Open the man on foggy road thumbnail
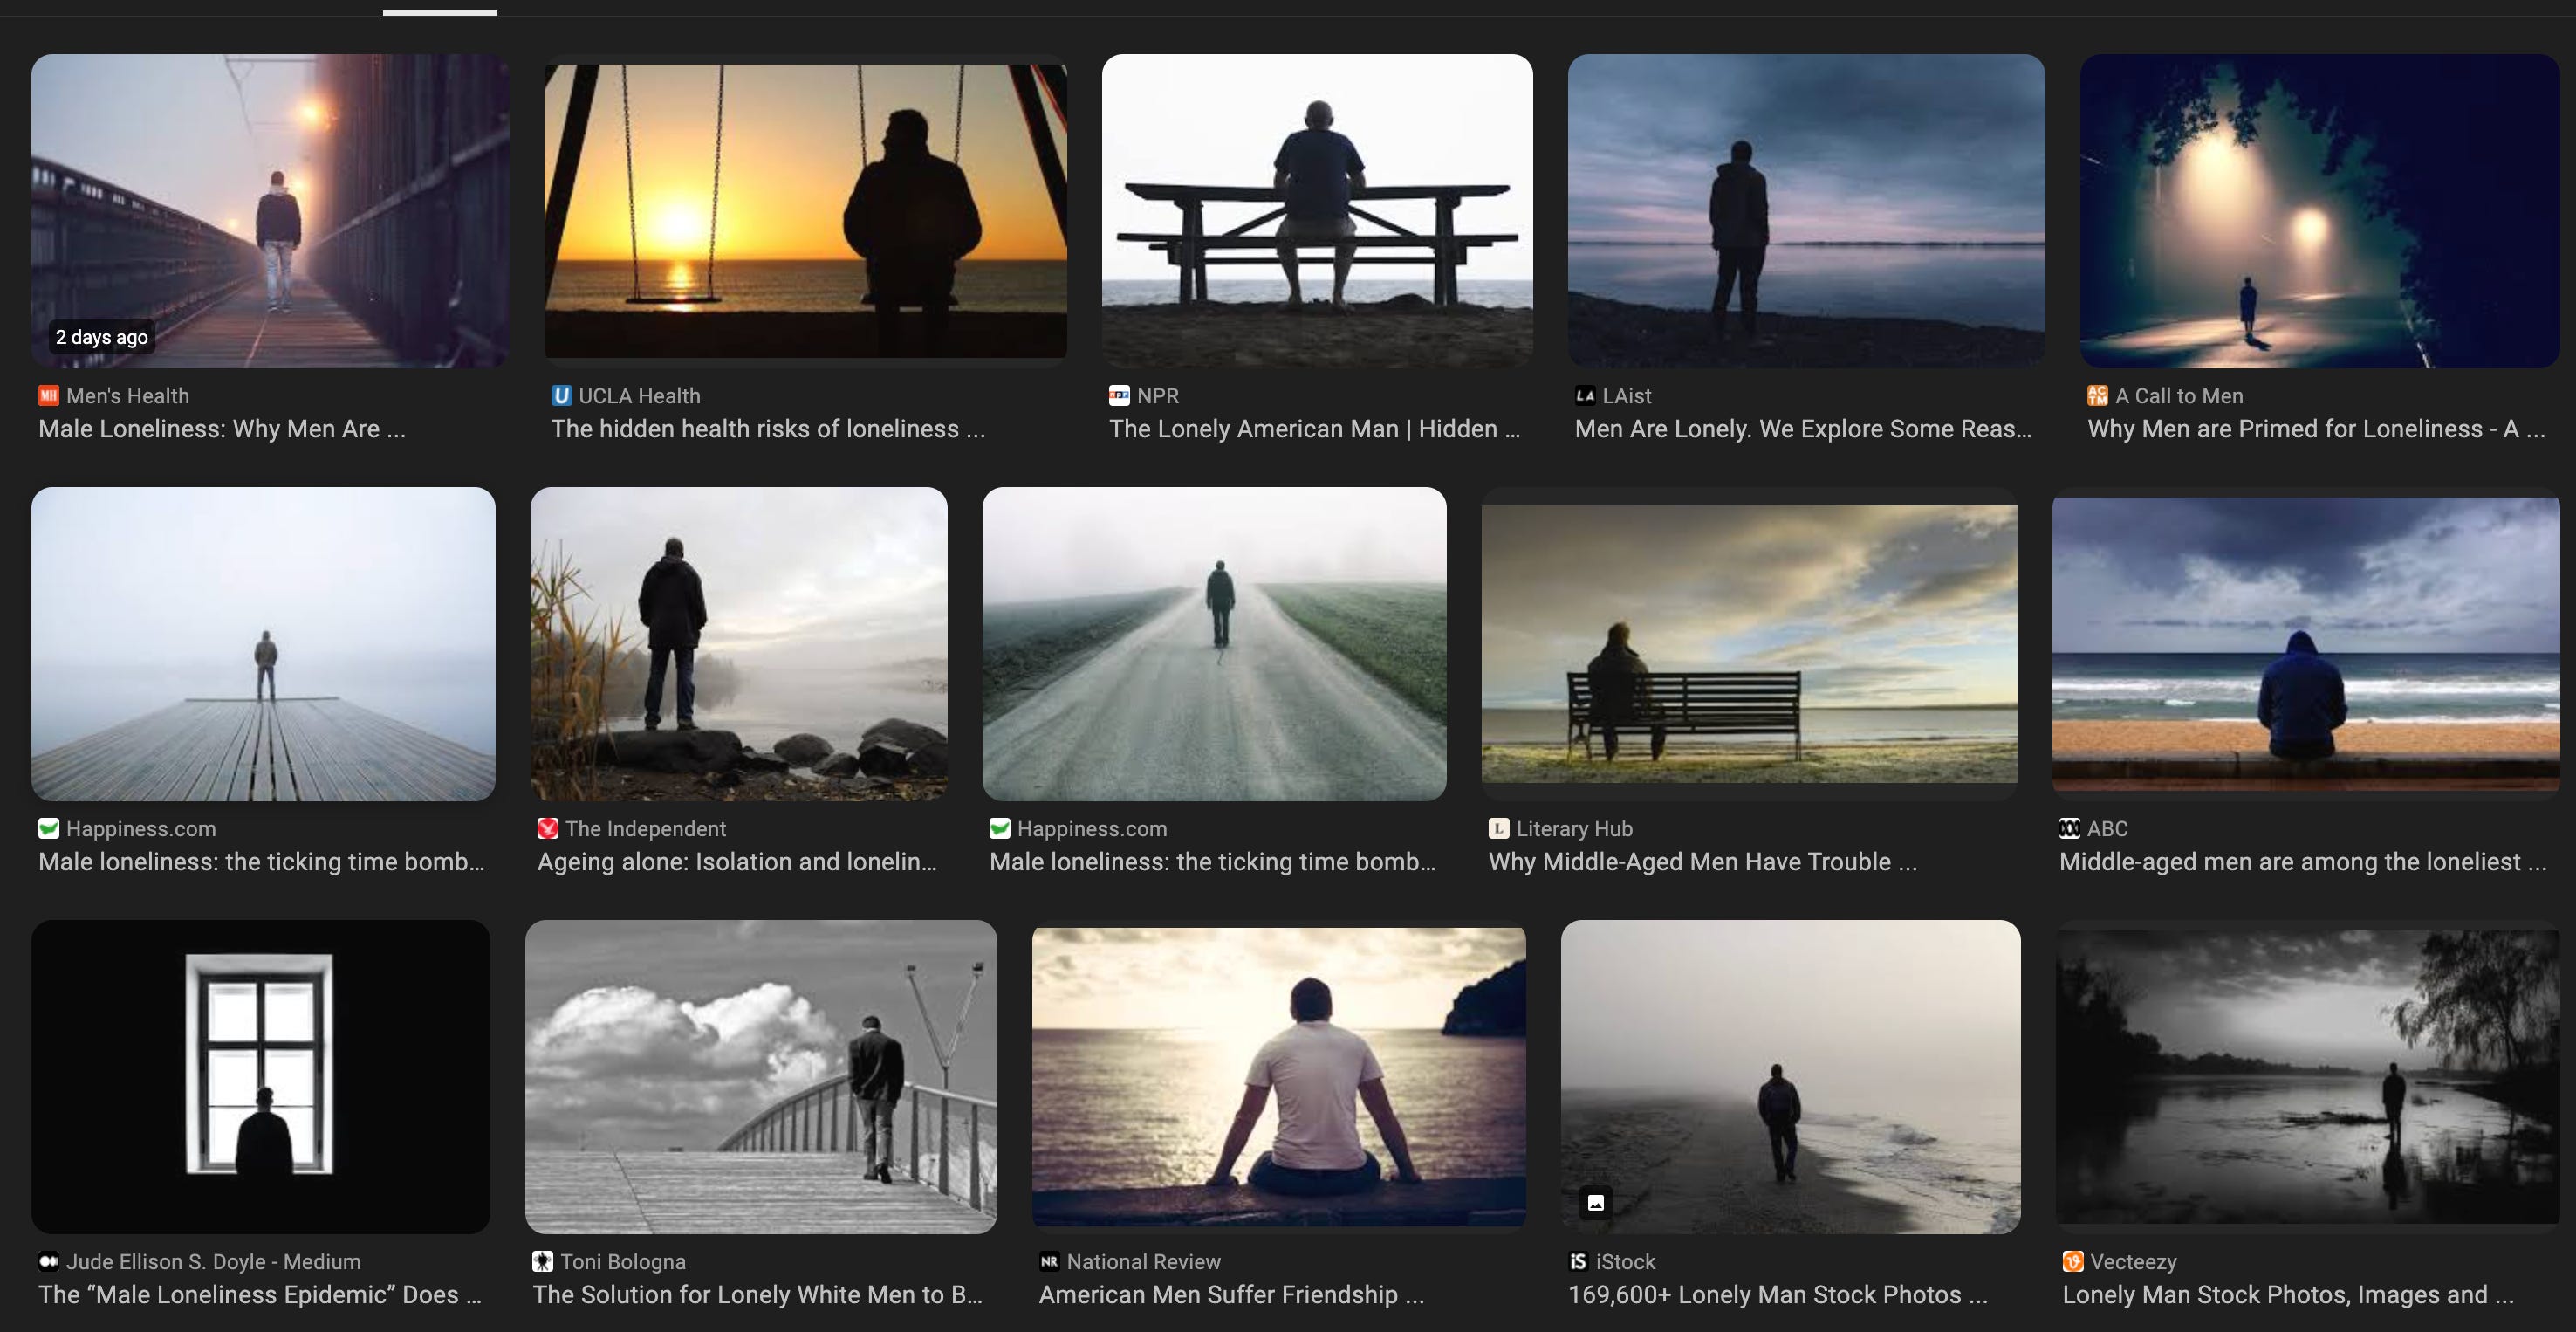Screen dimensions: 2576x1332 click(1214, 644)
